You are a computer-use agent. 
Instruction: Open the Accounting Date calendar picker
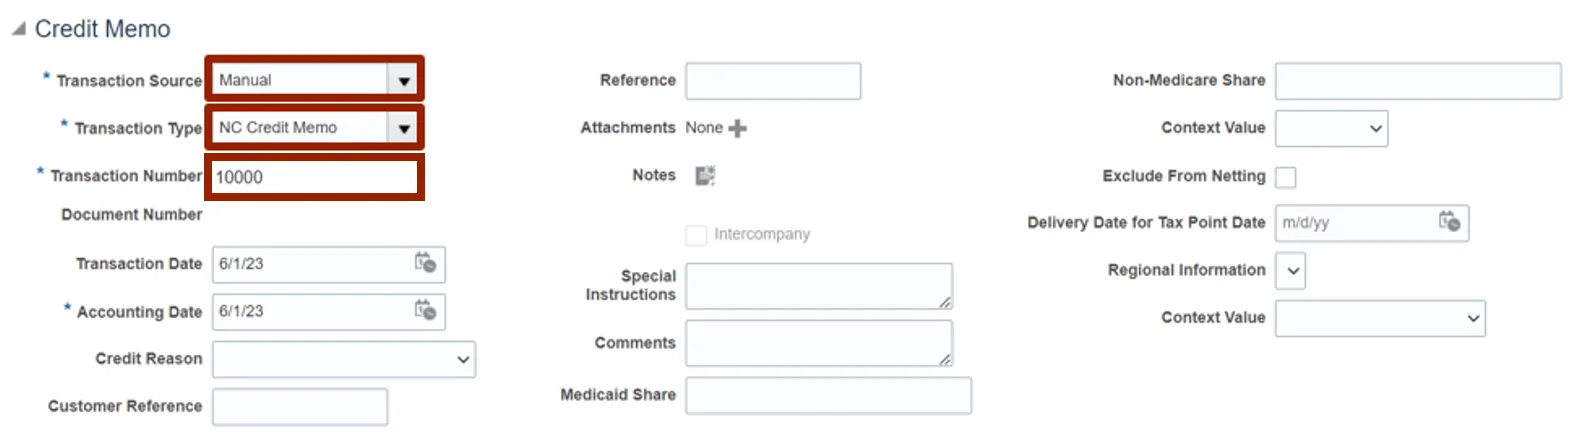(425, 311)
